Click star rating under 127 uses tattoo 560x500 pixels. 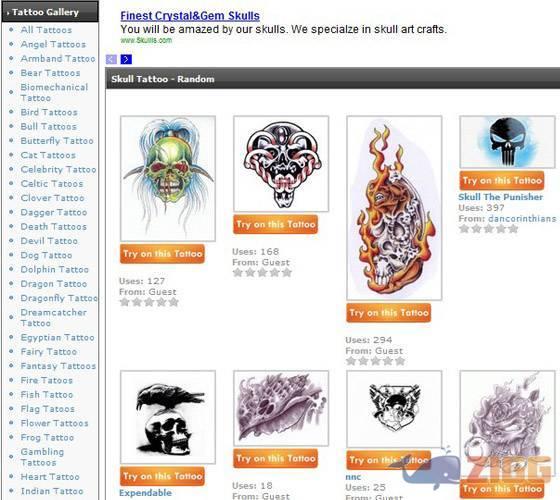pos(149,302)
